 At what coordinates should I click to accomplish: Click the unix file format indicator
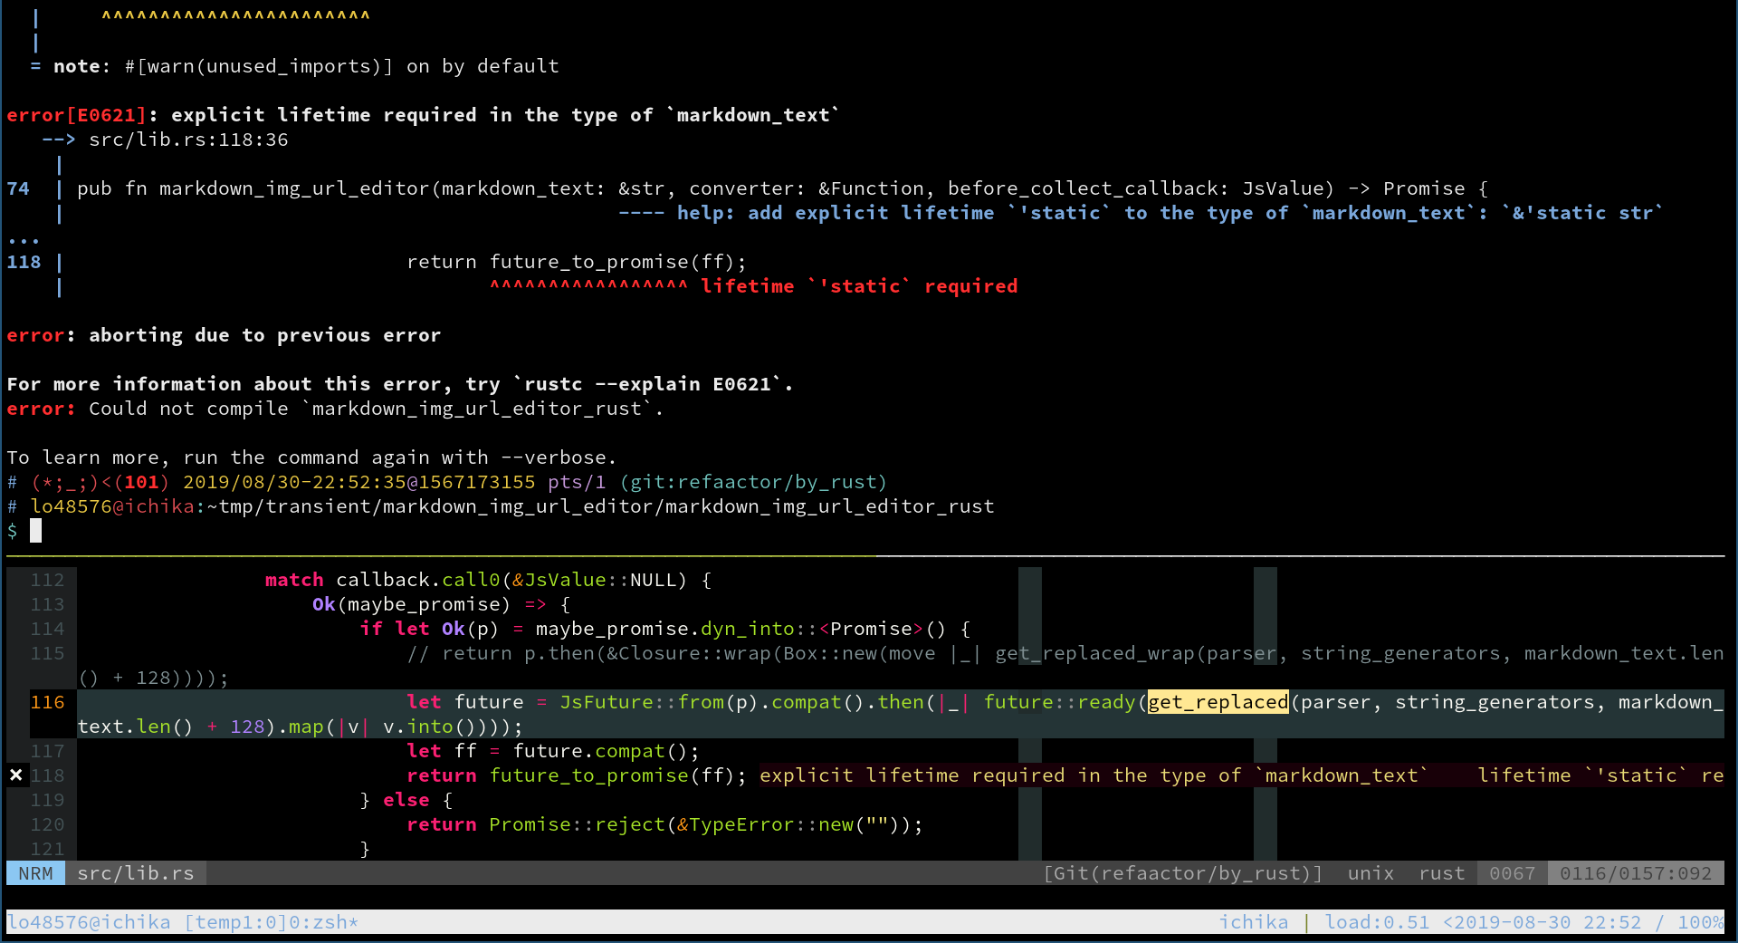[x=1370, y=873]
